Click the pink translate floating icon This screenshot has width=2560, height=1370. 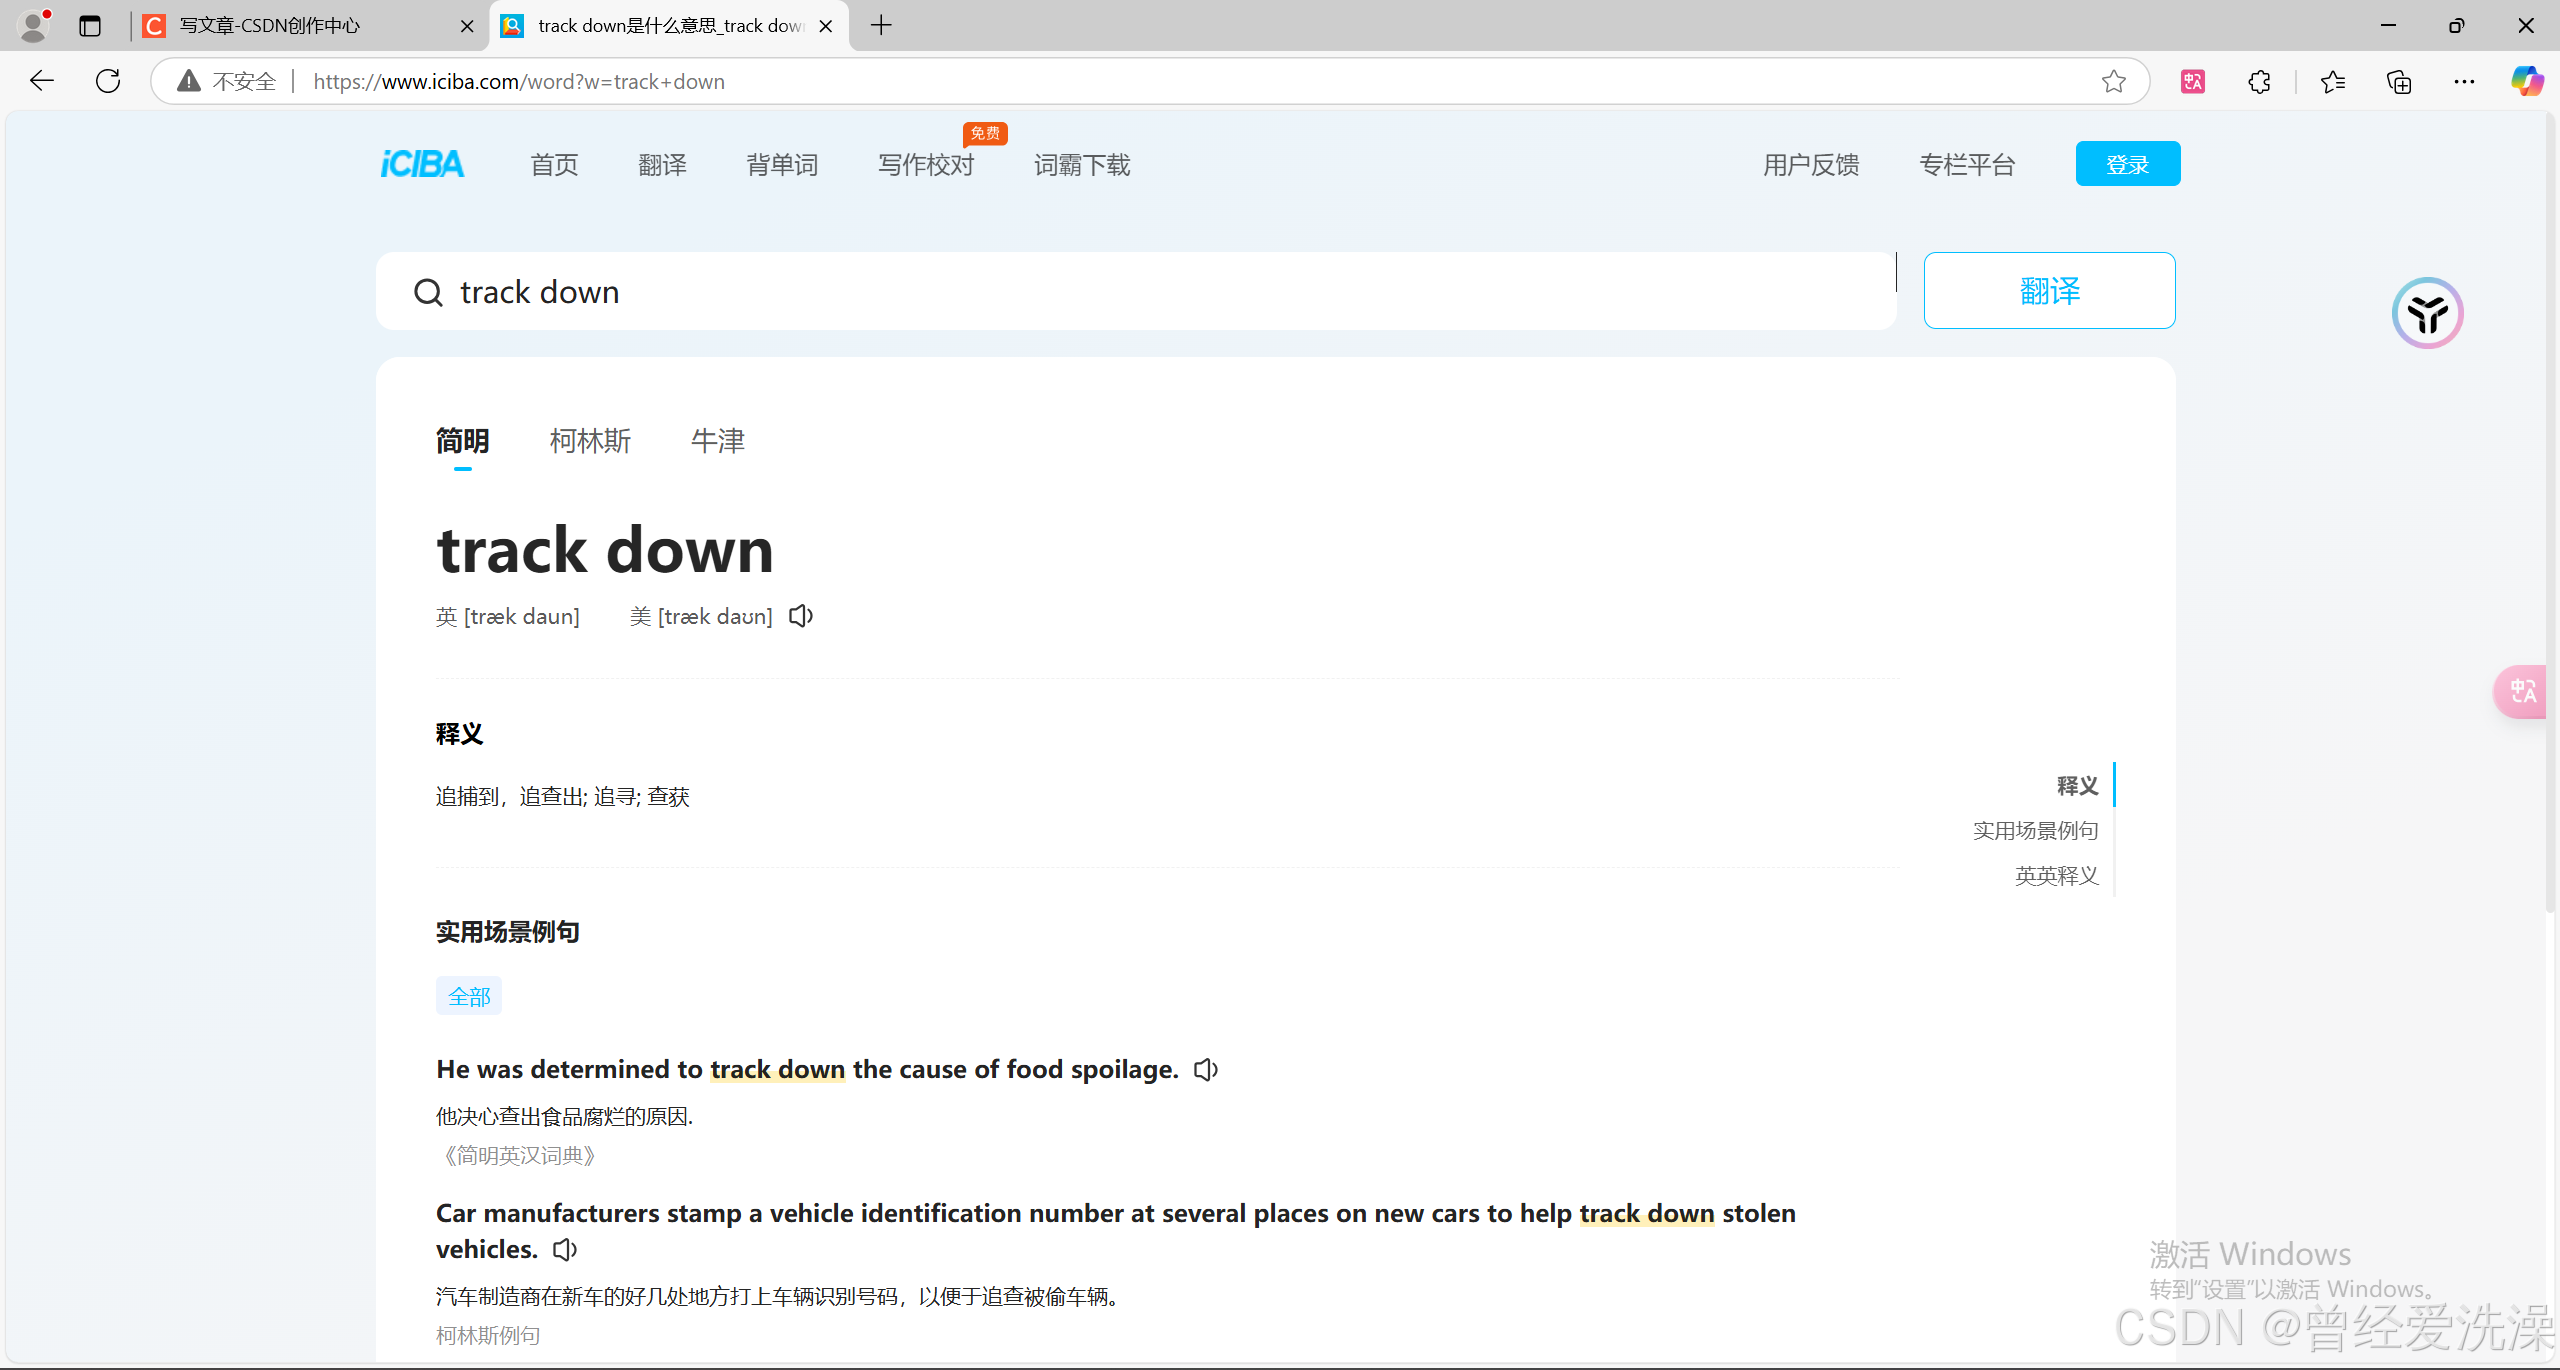(2521, 692)
